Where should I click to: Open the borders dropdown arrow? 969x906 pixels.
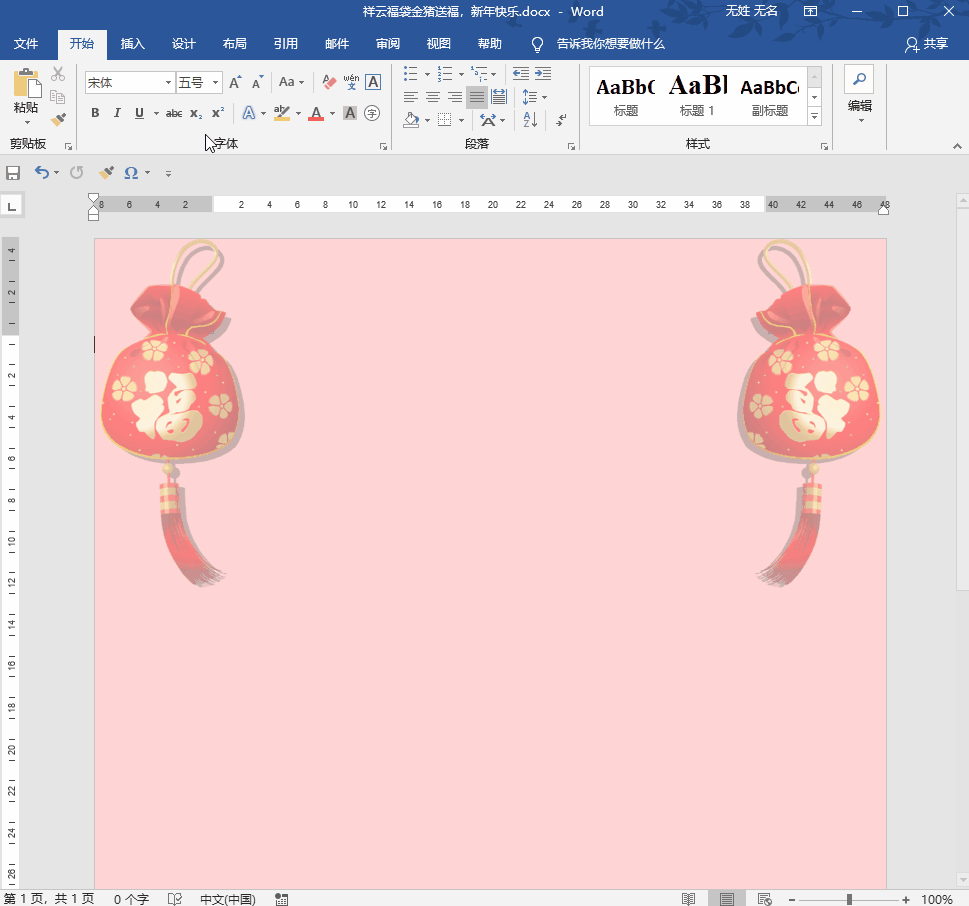pyautogui.click(x=461, y=120)
